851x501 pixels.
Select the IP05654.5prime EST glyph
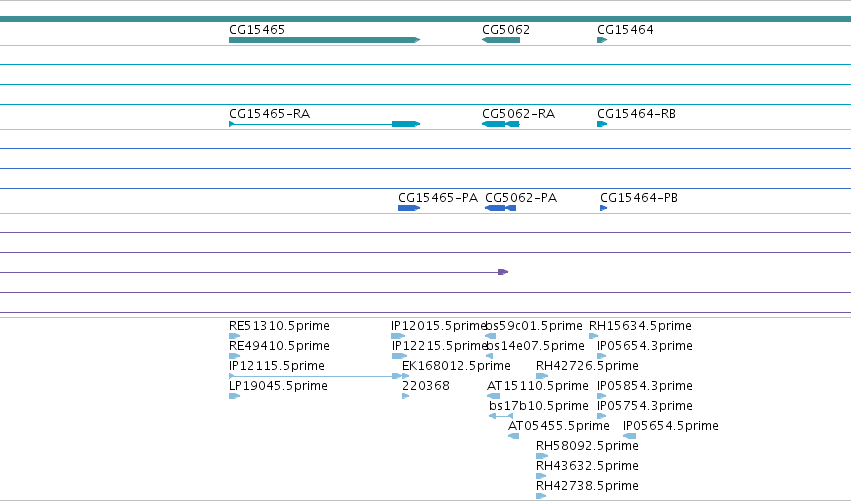[x=630, y=436]
